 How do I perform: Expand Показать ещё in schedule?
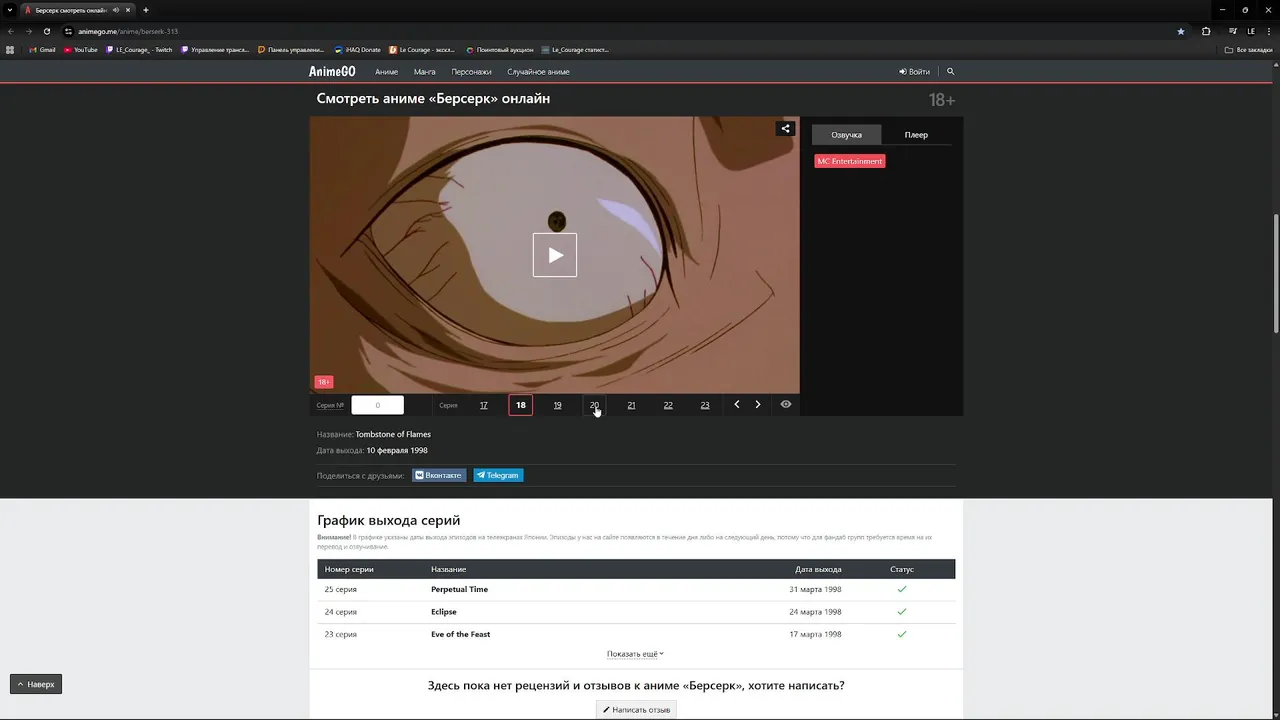click(x=635, y=654)
